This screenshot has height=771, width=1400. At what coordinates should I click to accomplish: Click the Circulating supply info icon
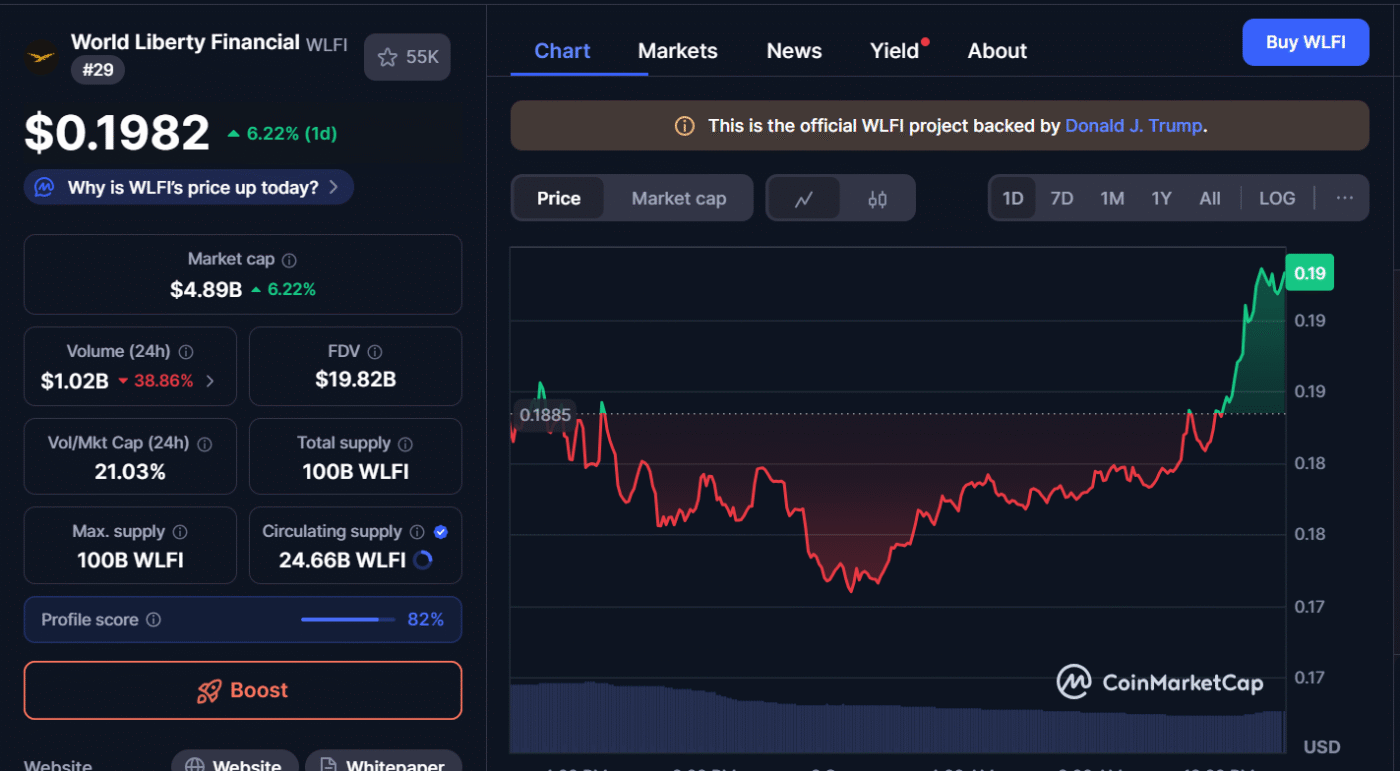417,532
